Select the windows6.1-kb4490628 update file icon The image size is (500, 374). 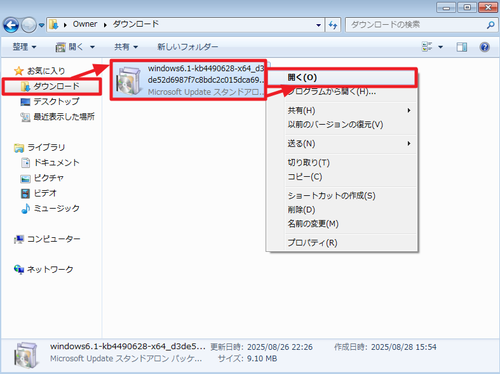(129, 80)
